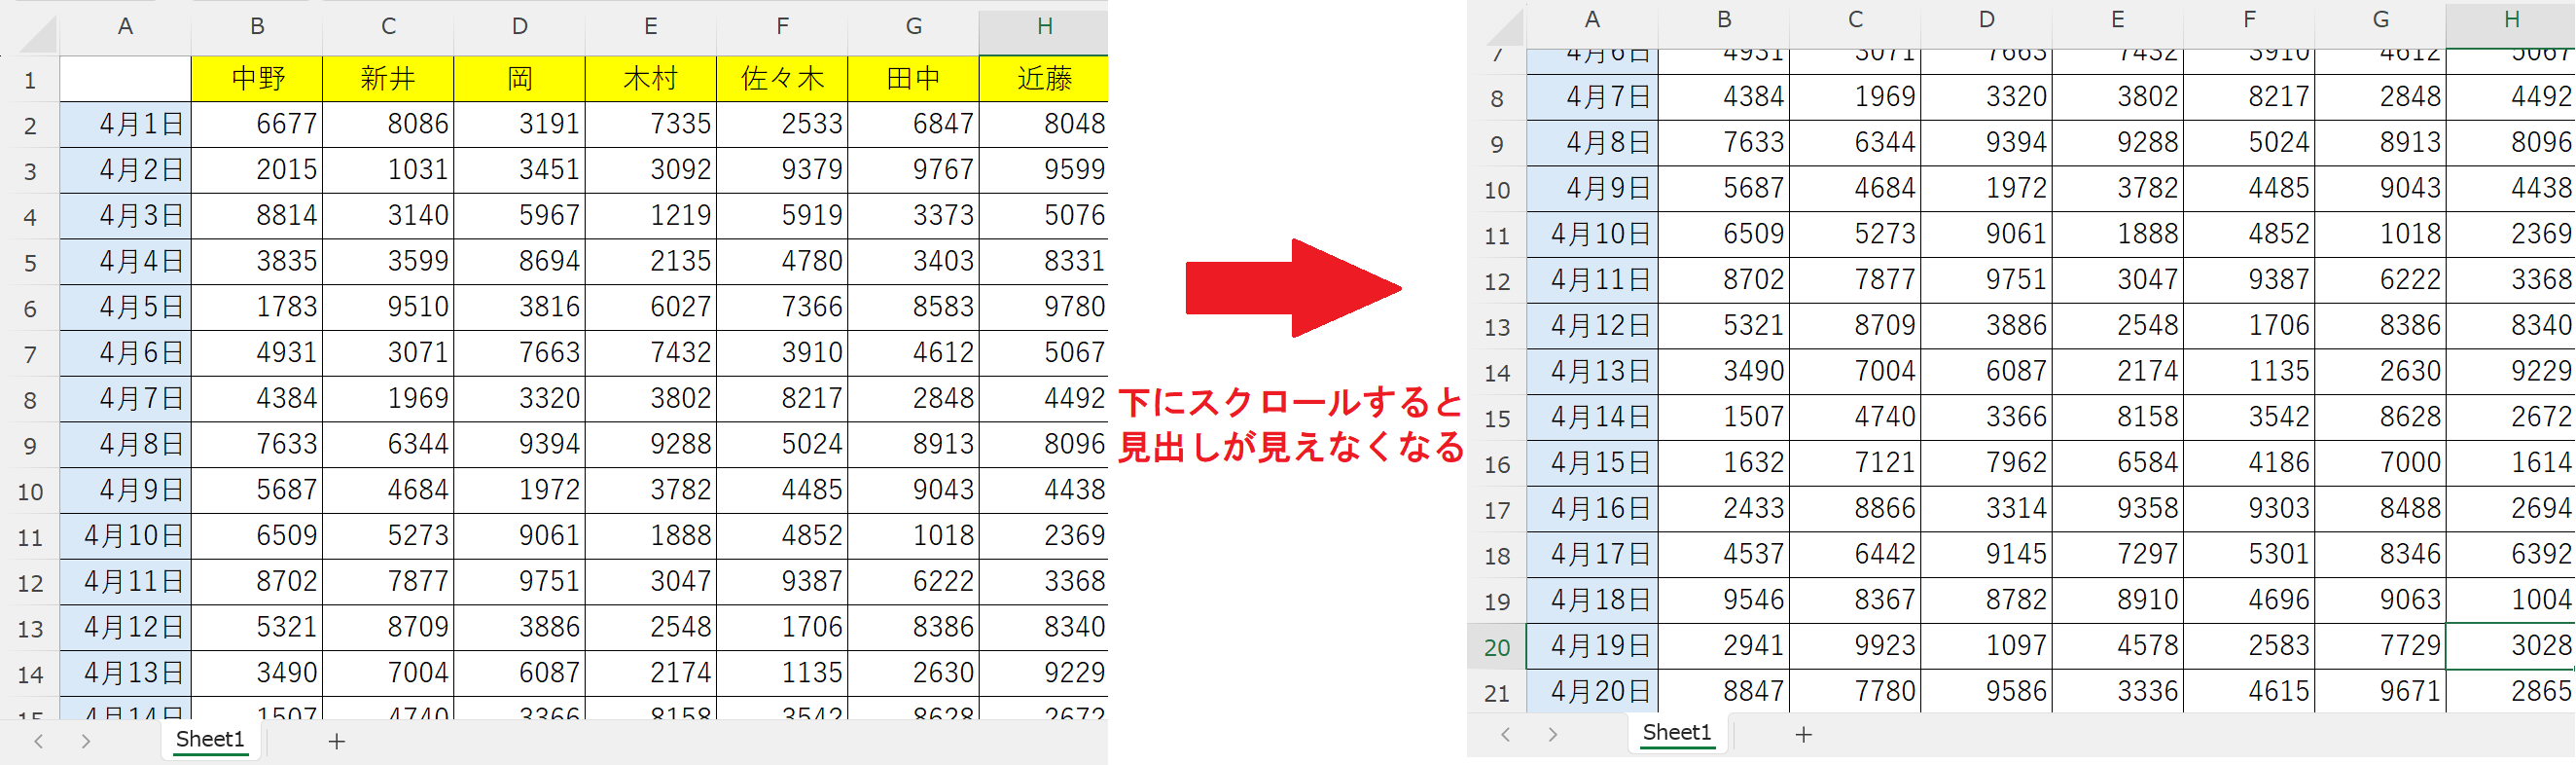
Task: Click cell containing 9510
Action: (x=388, y=308)
